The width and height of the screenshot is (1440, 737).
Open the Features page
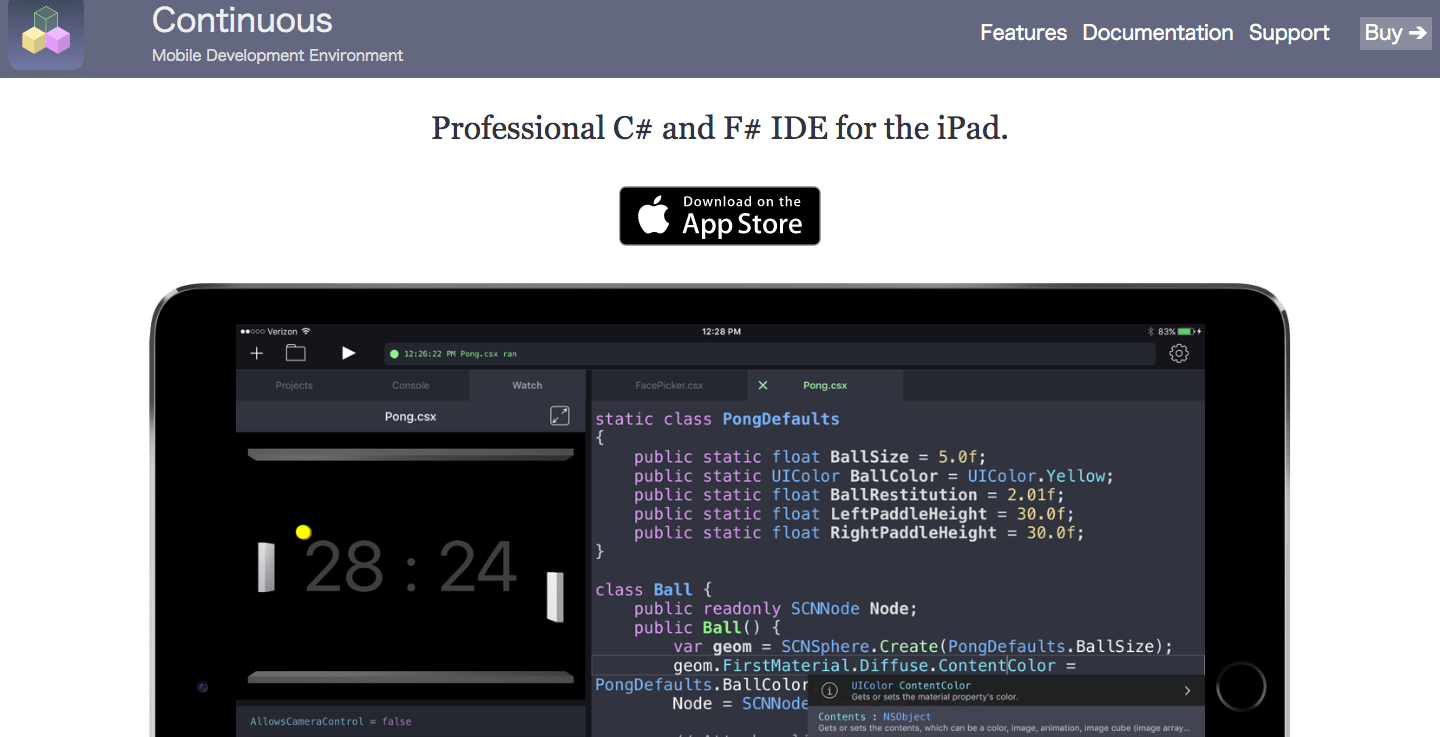click(1023, 33)
